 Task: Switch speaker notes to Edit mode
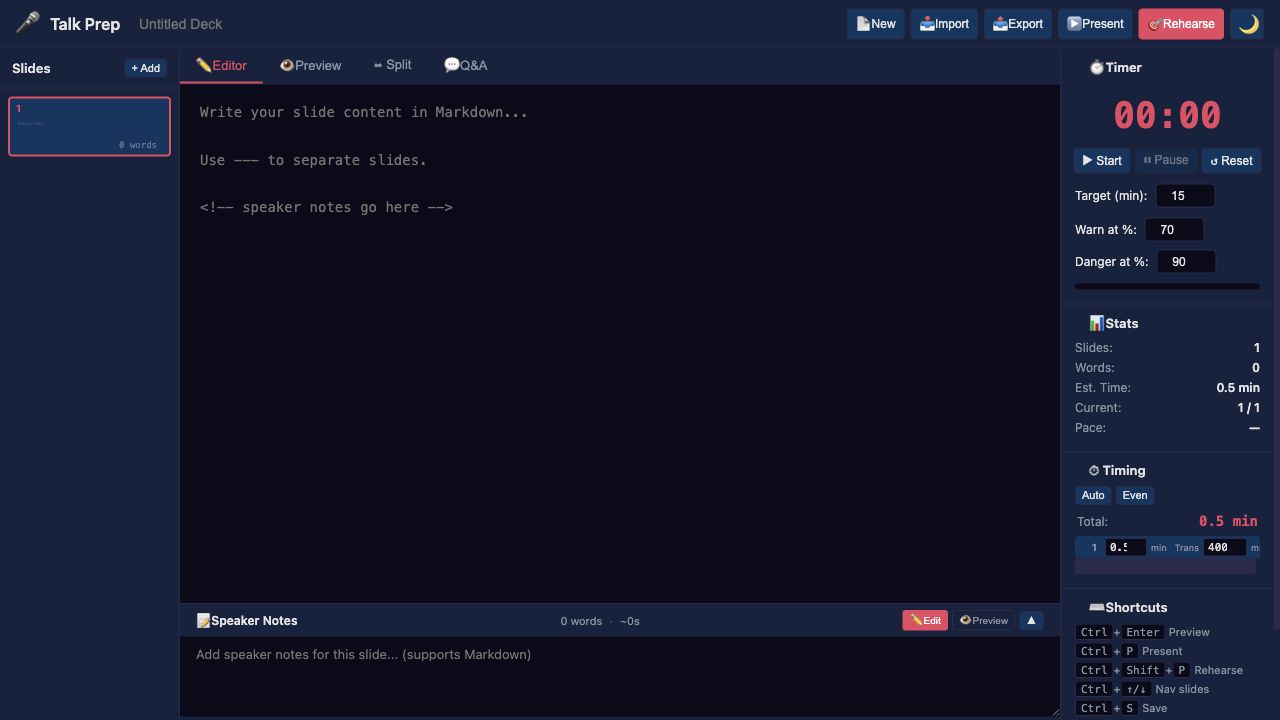pos(925,620)
